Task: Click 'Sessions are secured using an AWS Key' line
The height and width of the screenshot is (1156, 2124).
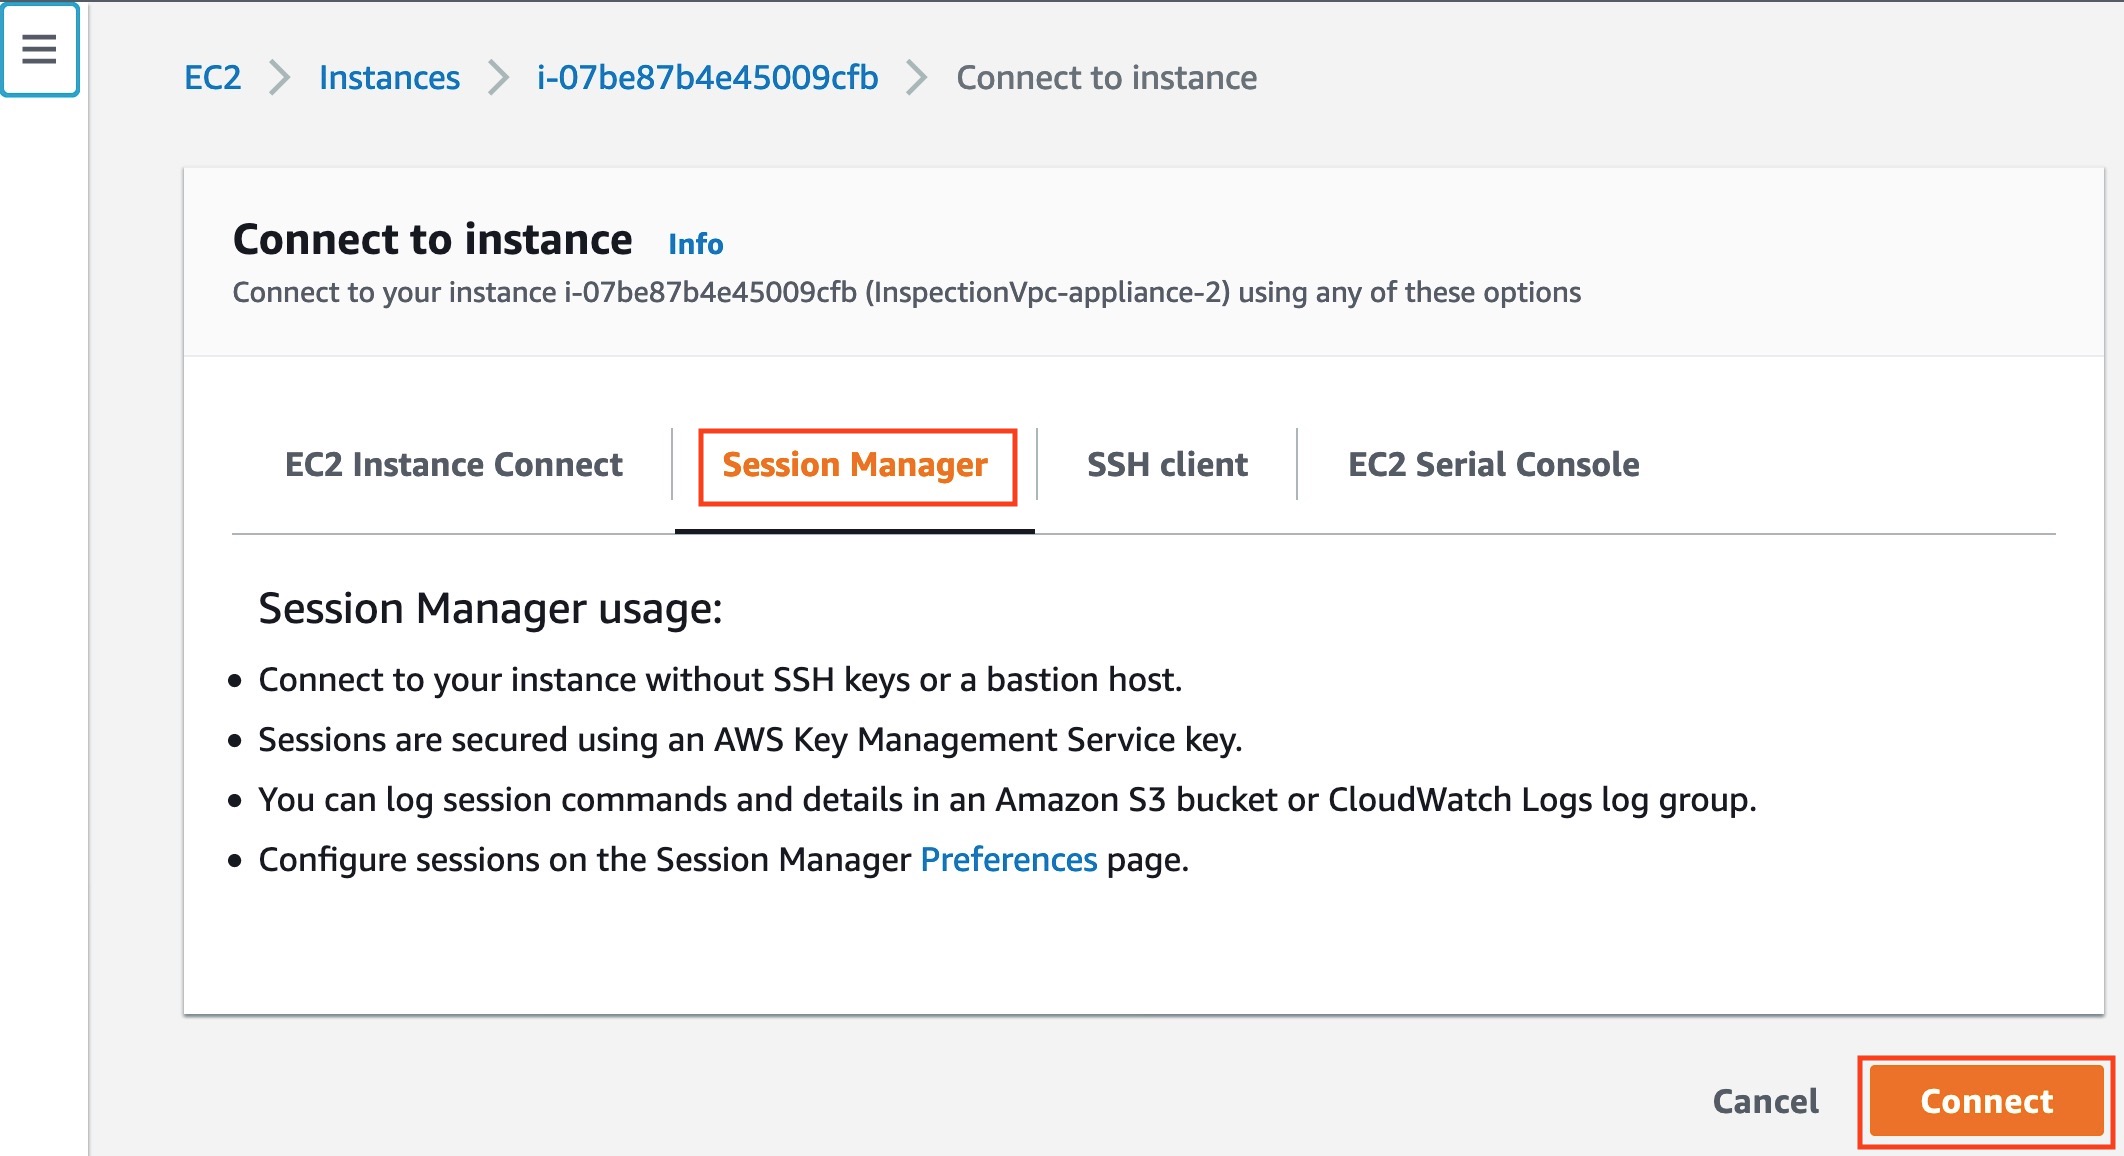Action: [750, 740]
